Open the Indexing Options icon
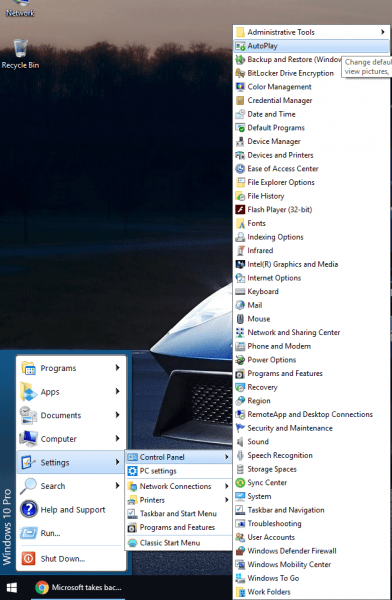Image resolution: width=392 pixels, height=600 pixels. [240, 237]
